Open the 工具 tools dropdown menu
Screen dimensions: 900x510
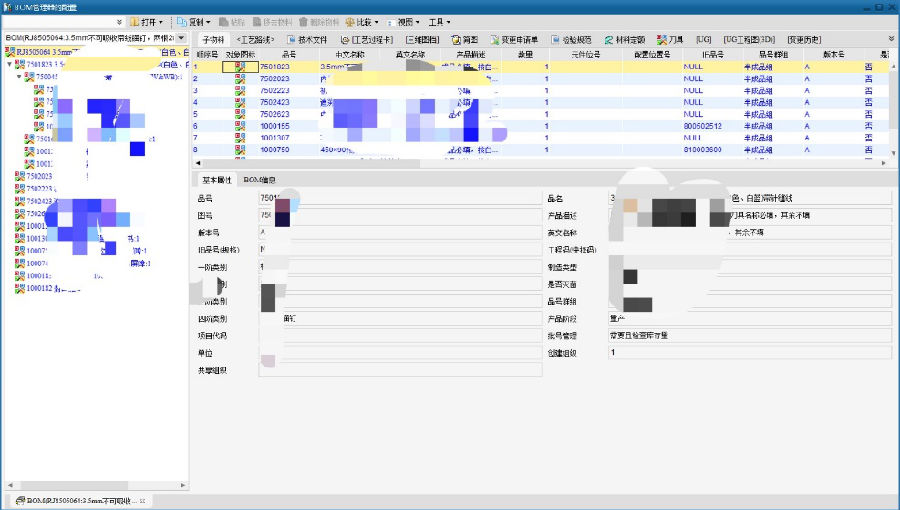point(438,21)
